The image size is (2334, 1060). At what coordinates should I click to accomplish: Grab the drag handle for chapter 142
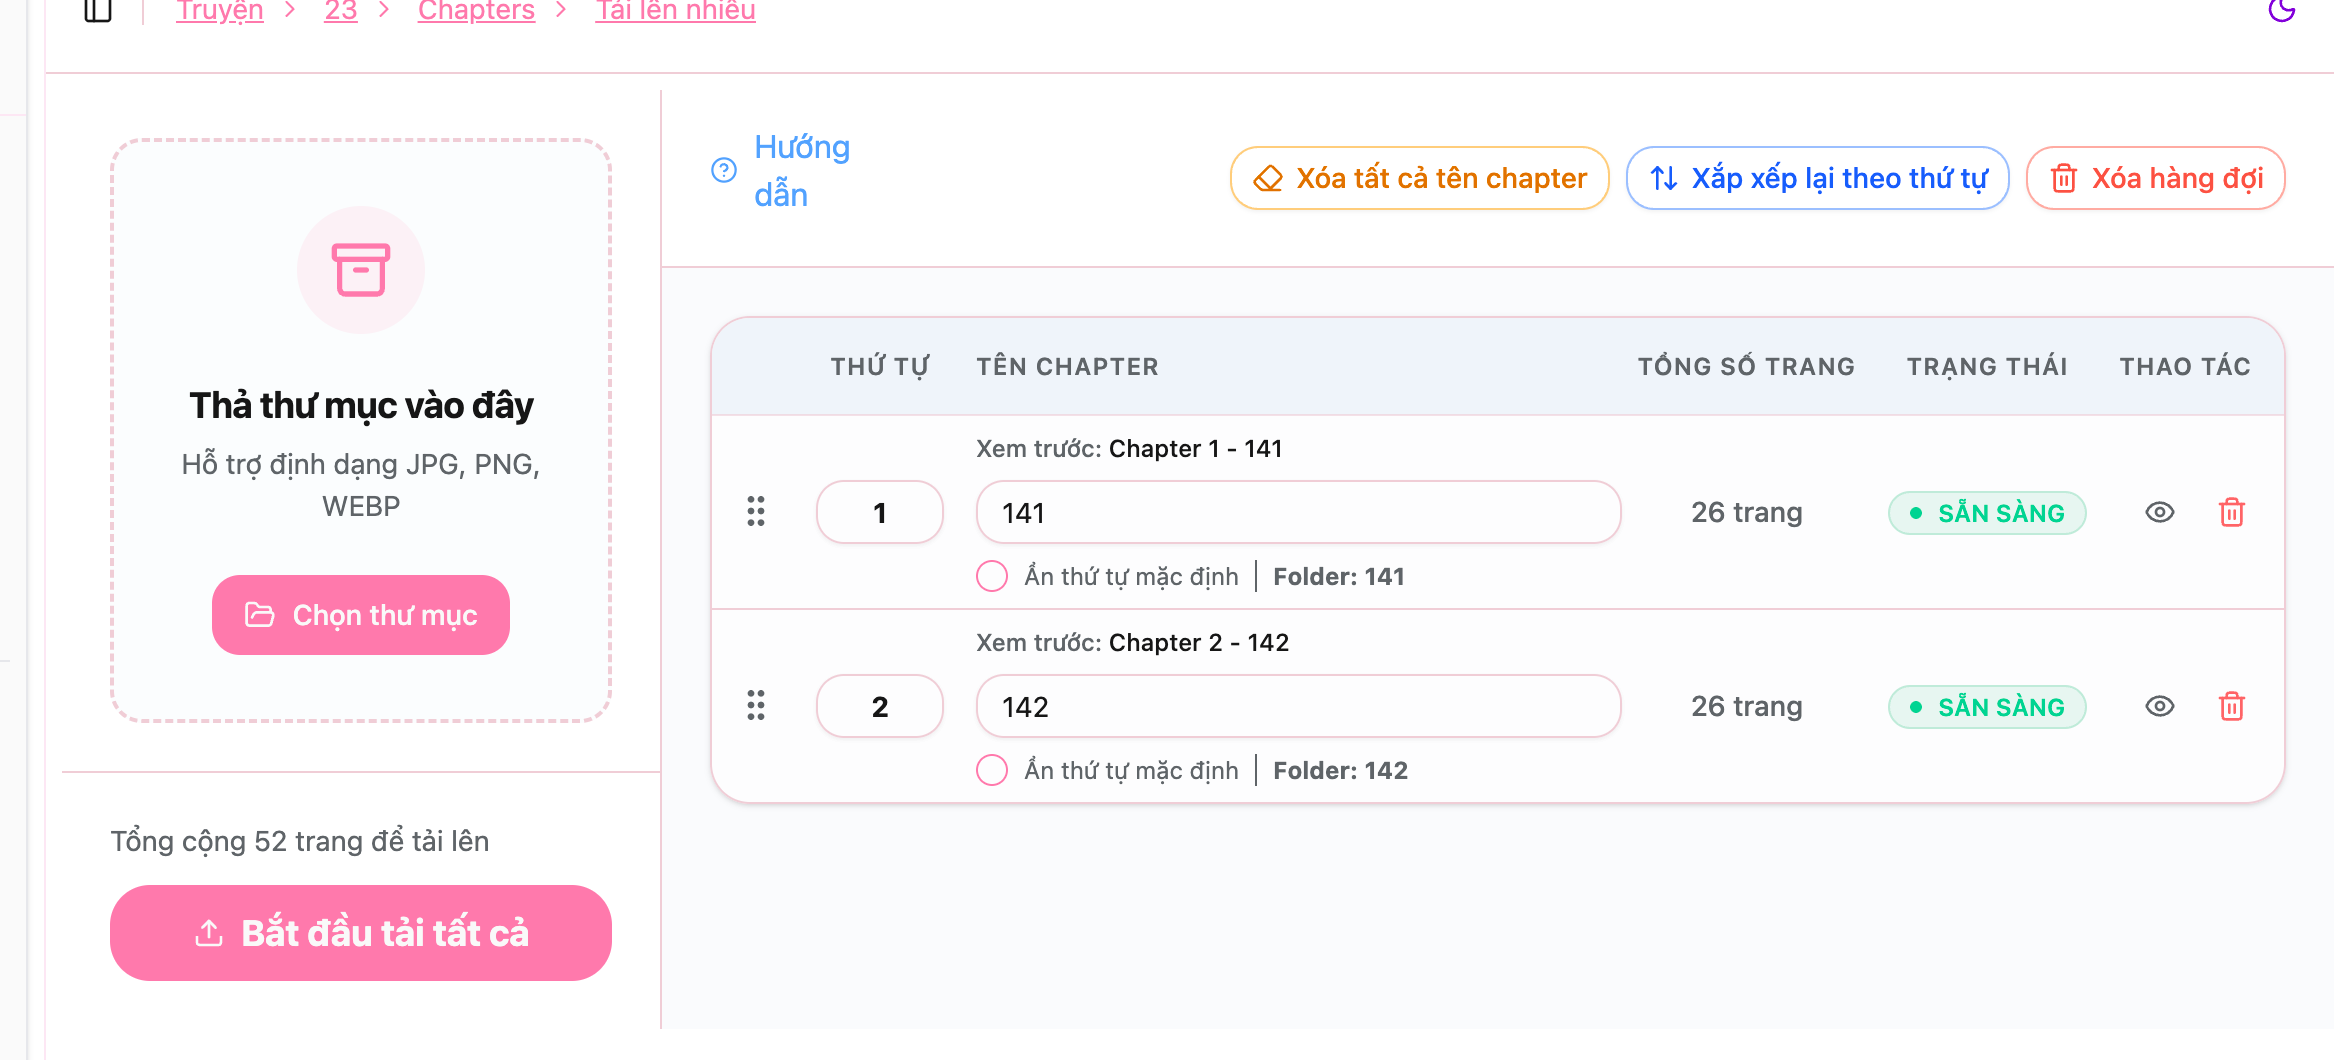point(756,706)
